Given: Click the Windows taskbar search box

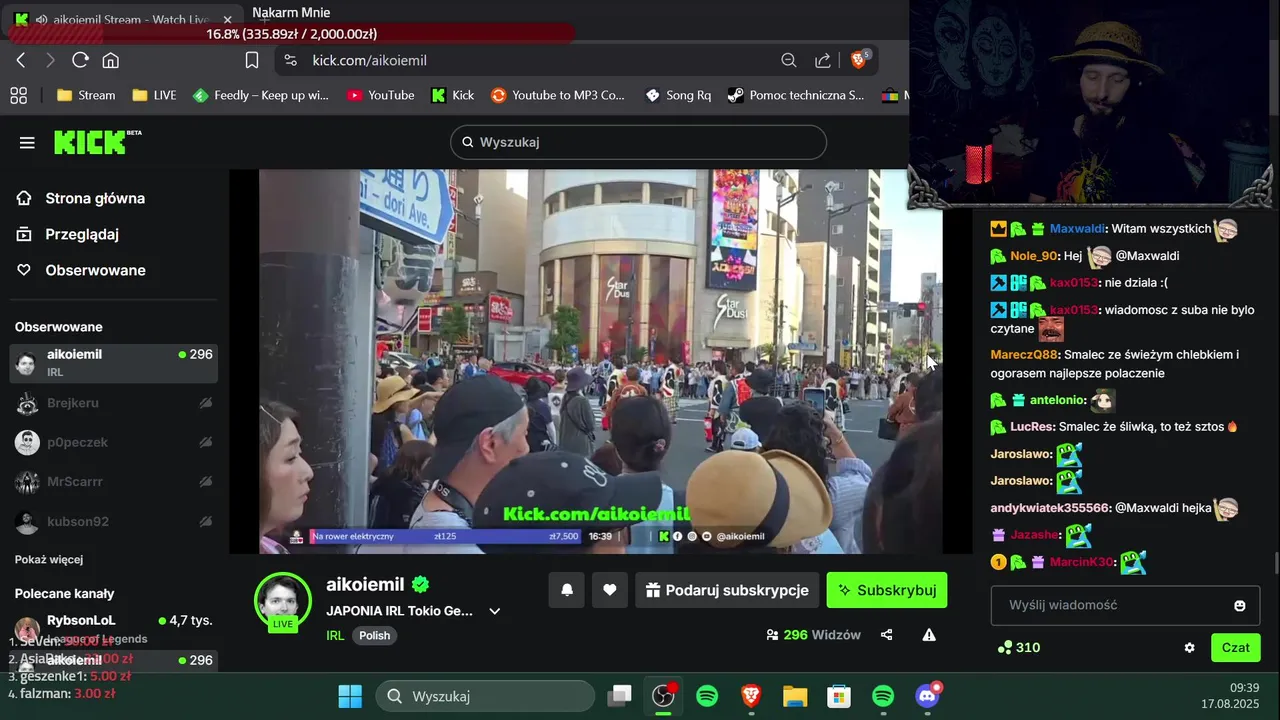Looking at the screenshot, I should (485, 696).
